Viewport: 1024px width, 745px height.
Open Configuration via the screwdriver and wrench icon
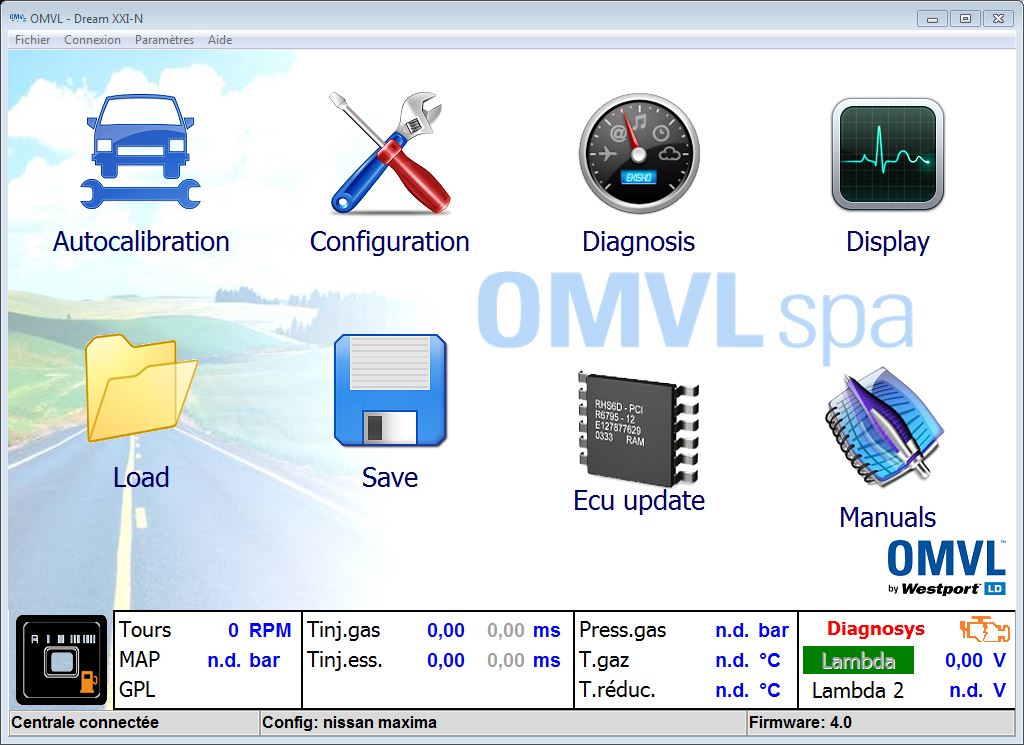click(x=390, y=153)
